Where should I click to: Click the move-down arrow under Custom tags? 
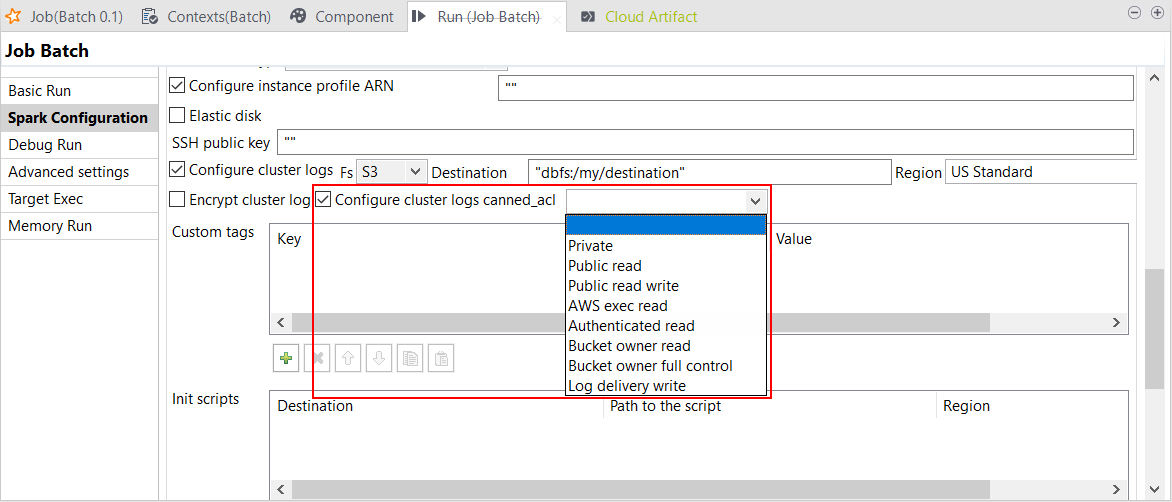point(378,358)
